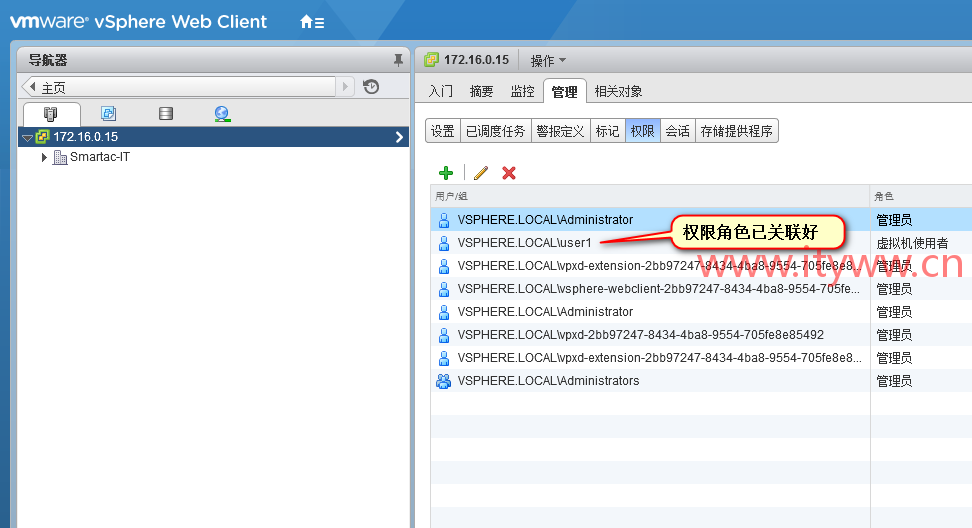
Task: Click the chevron on 172.16.0.15 row
Action: [399, 137]
